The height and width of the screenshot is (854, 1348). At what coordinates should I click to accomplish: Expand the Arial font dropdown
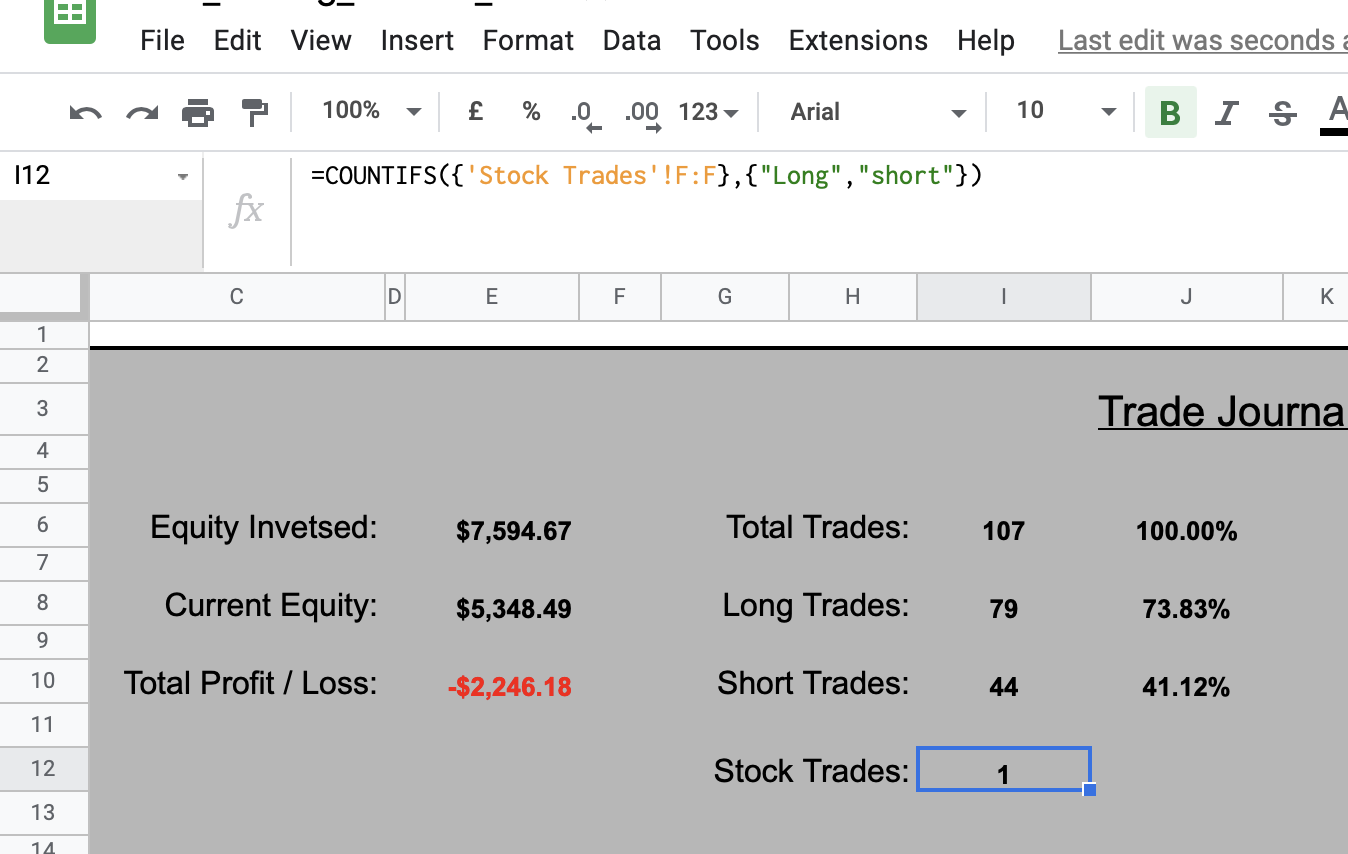coord(877,112)
